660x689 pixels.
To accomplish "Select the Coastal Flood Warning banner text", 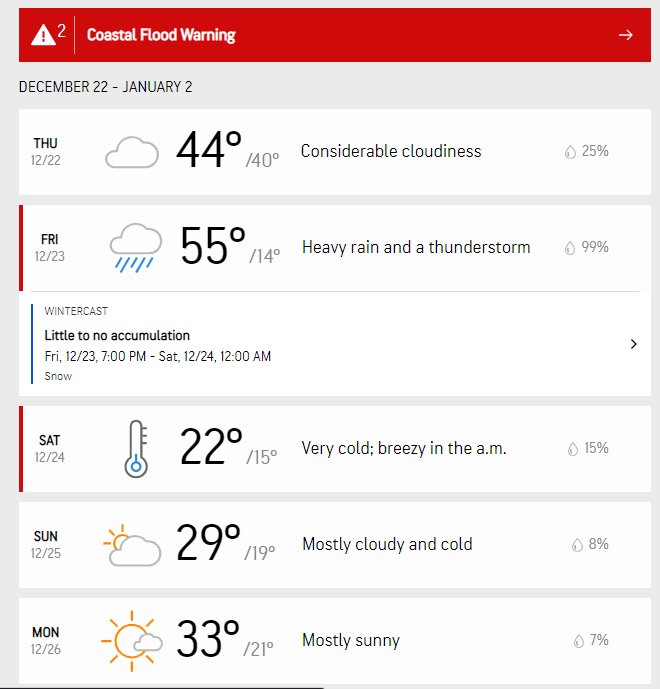I will 161,35.
